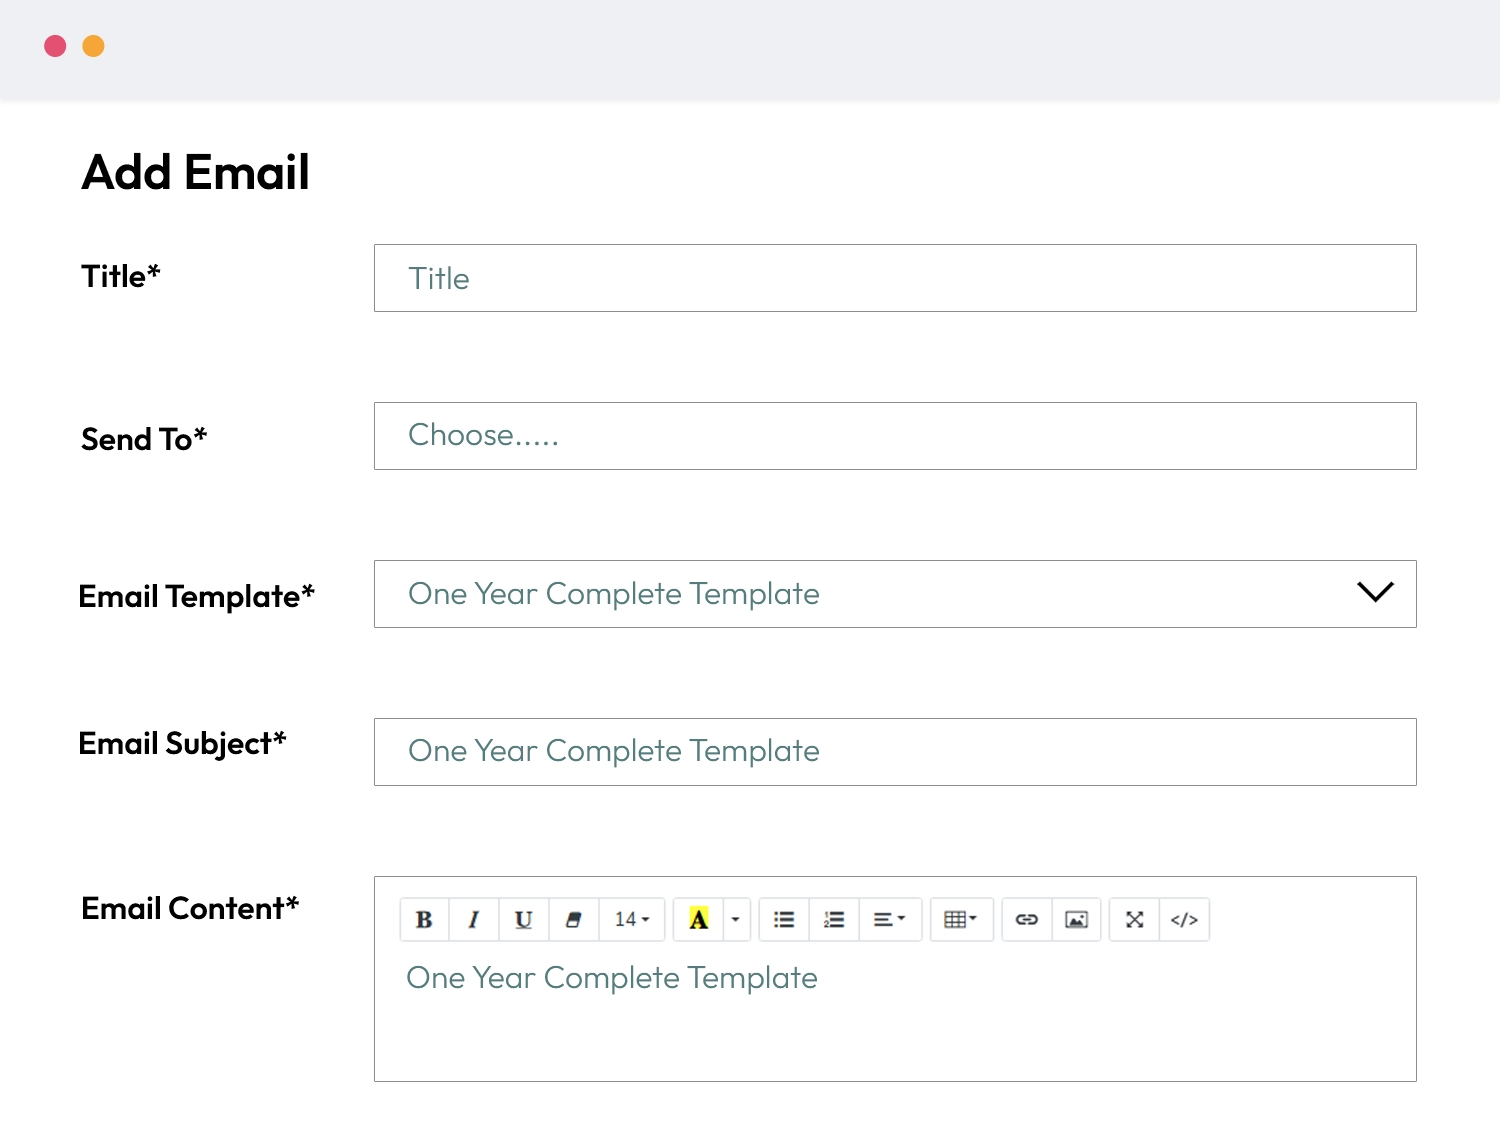Screen dimensions: 1500x1132
Task: Click the Title input field
Action: click(895, 278)
